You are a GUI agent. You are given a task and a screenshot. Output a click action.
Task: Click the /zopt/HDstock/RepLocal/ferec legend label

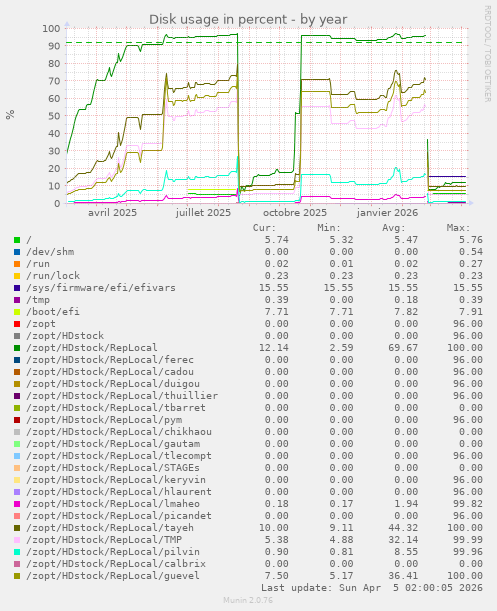pos(110,360)
